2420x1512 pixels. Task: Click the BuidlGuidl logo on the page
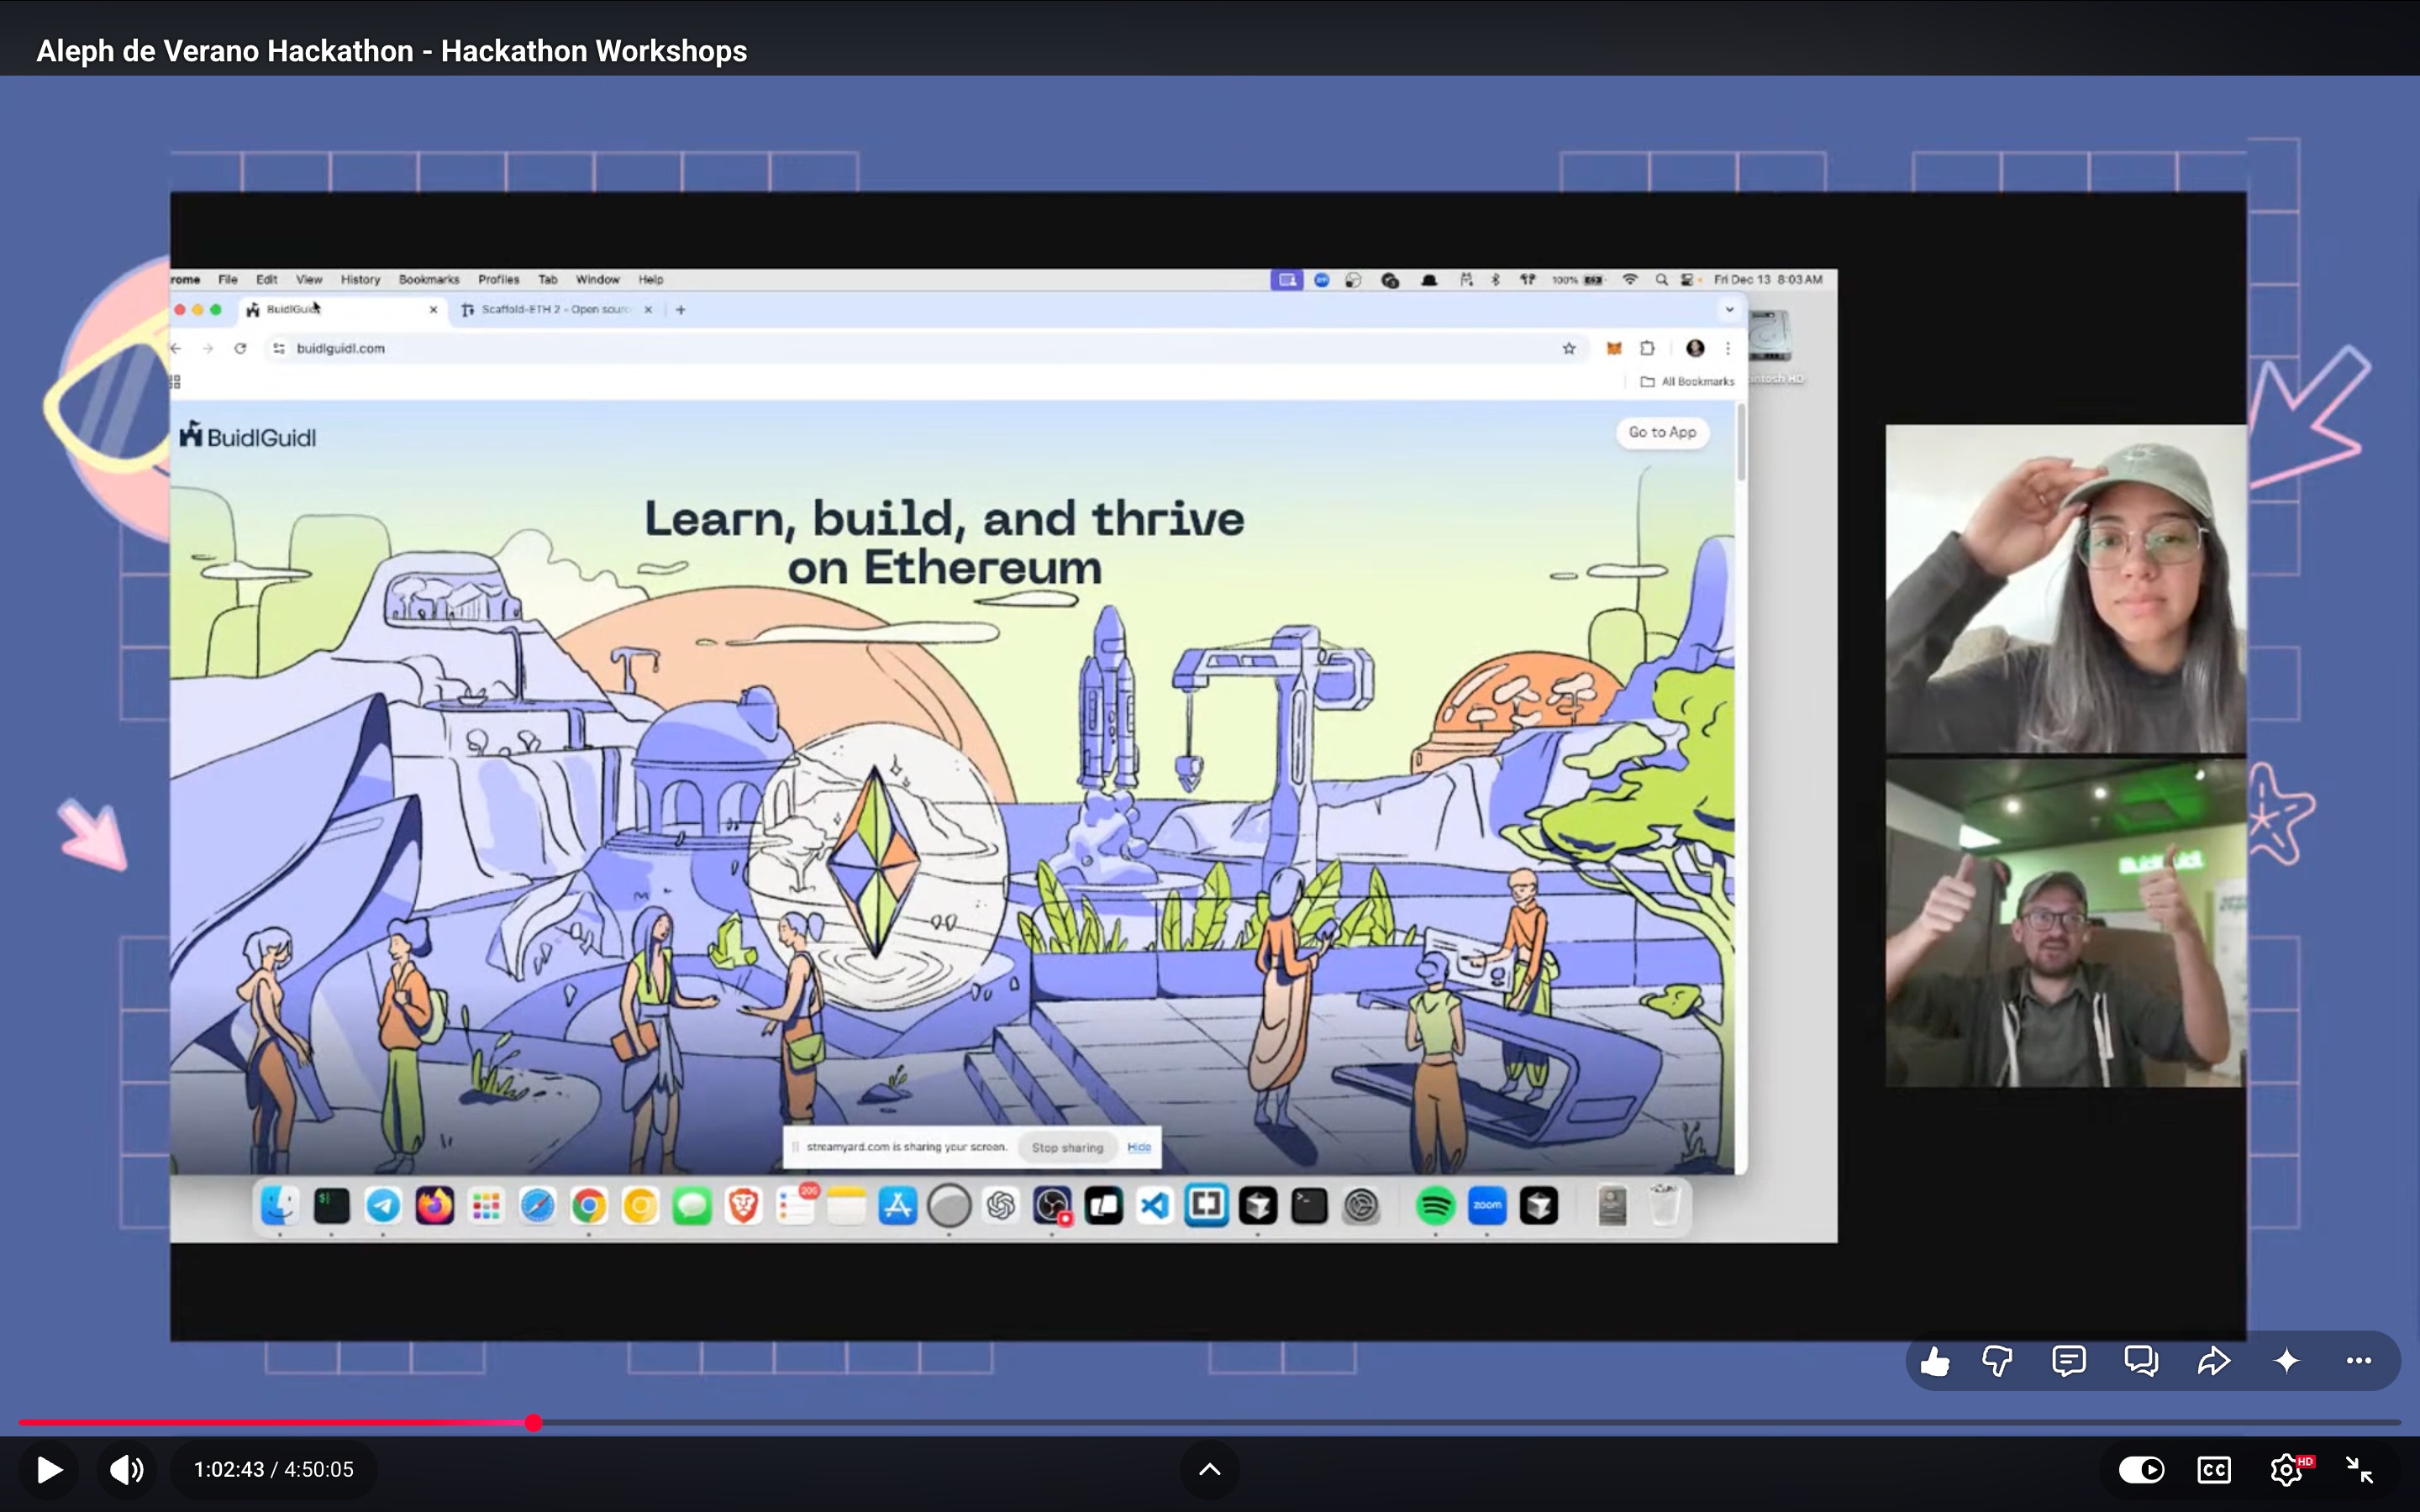248,435
